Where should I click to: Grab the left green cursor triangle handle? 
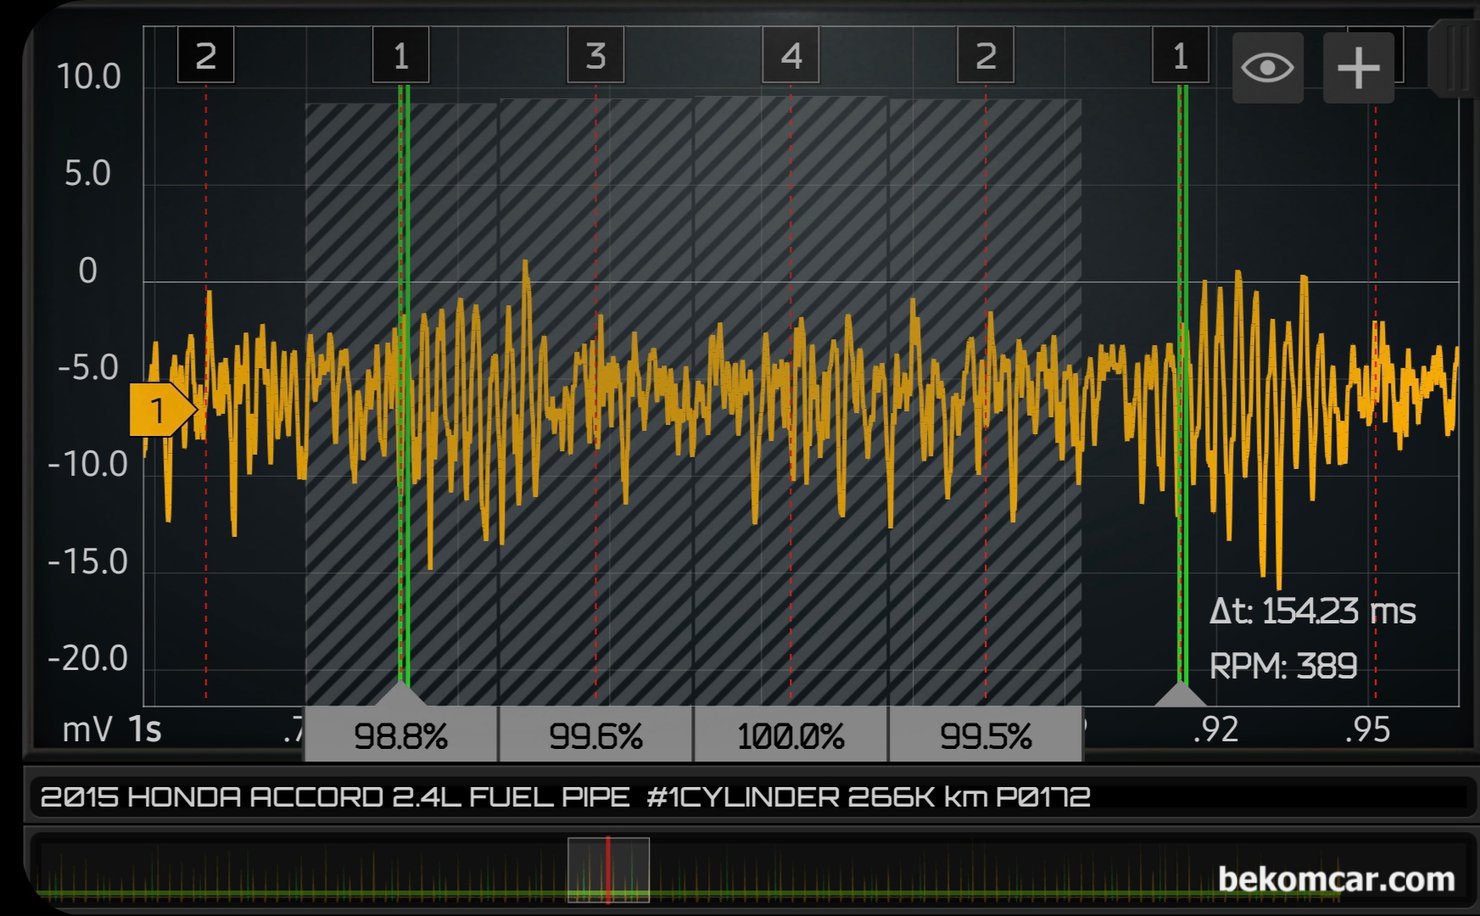click(x=402, y=694)
